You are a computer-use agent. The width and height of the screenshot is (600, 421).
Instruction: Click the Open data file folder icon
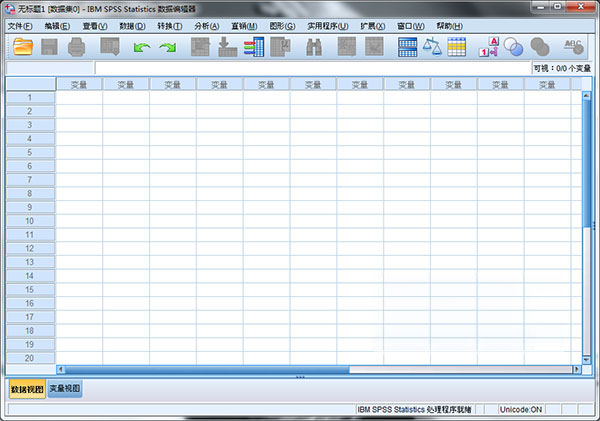(22, 46)
